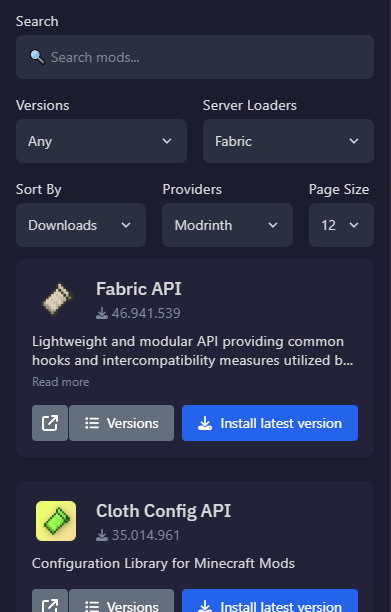
Task: Open the Server Loaders dropdown showing Fabric
Action: tap(288, 141)
